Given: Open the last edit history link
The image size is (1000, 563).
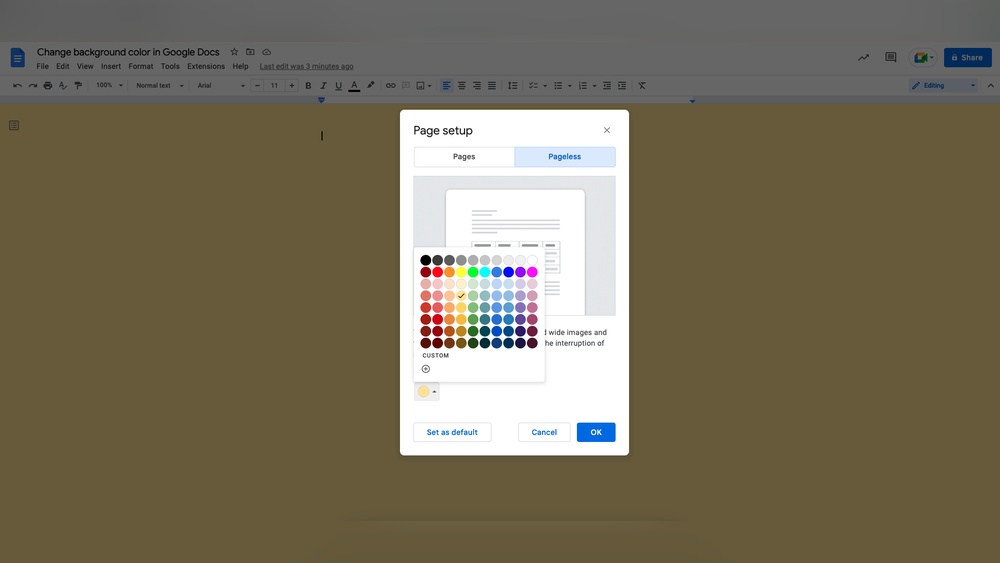Looking at the screenshot, I should [x=306, y=66].
